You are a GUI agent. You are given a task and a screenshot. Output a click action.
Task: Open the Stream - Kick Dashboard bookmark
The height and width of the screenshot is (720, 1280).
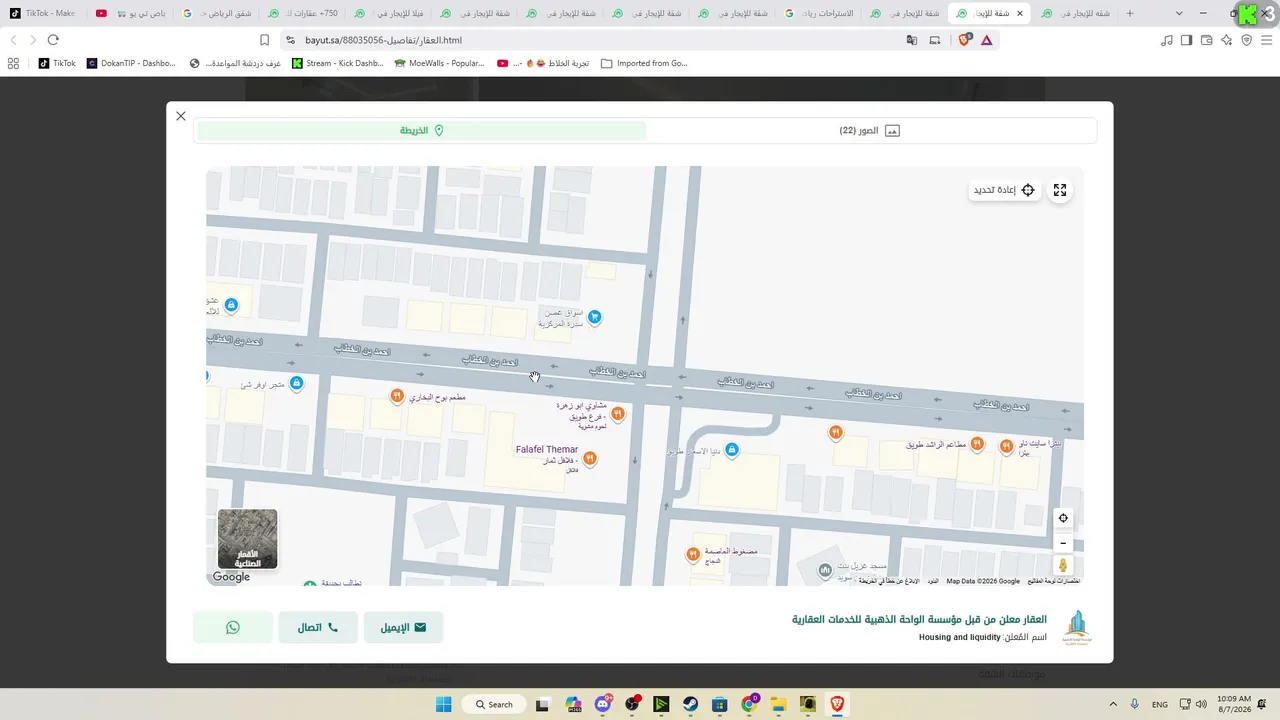tap(338, 63)
